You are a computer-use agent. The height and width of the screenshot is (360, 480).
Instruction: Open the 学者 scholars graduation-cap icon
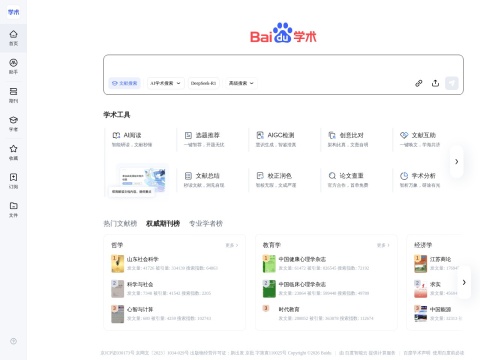pyautogui.click(x=13, y=124)
